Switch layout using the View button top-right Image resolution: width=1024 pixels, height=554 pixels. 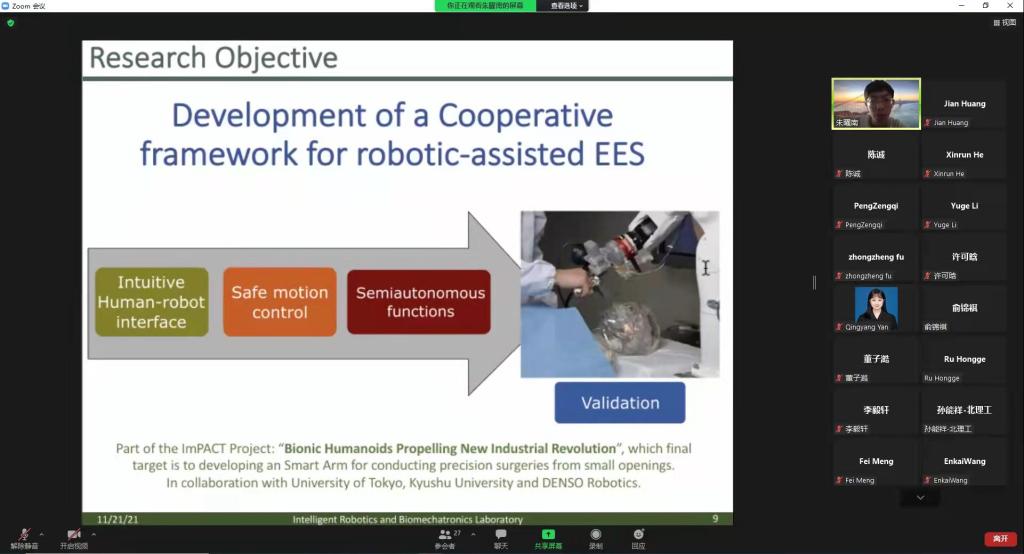1003,22
